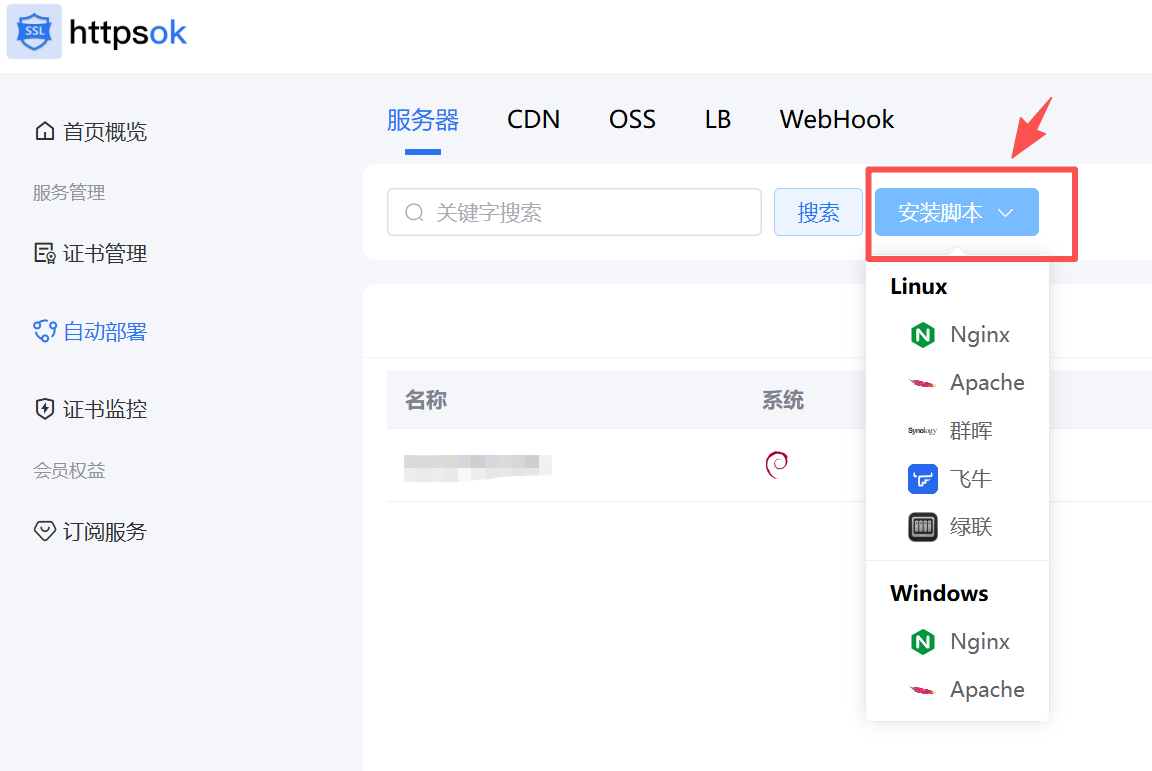Click the Debian system icon in table
Screen dimensions: 1152x771
(776, 465)
